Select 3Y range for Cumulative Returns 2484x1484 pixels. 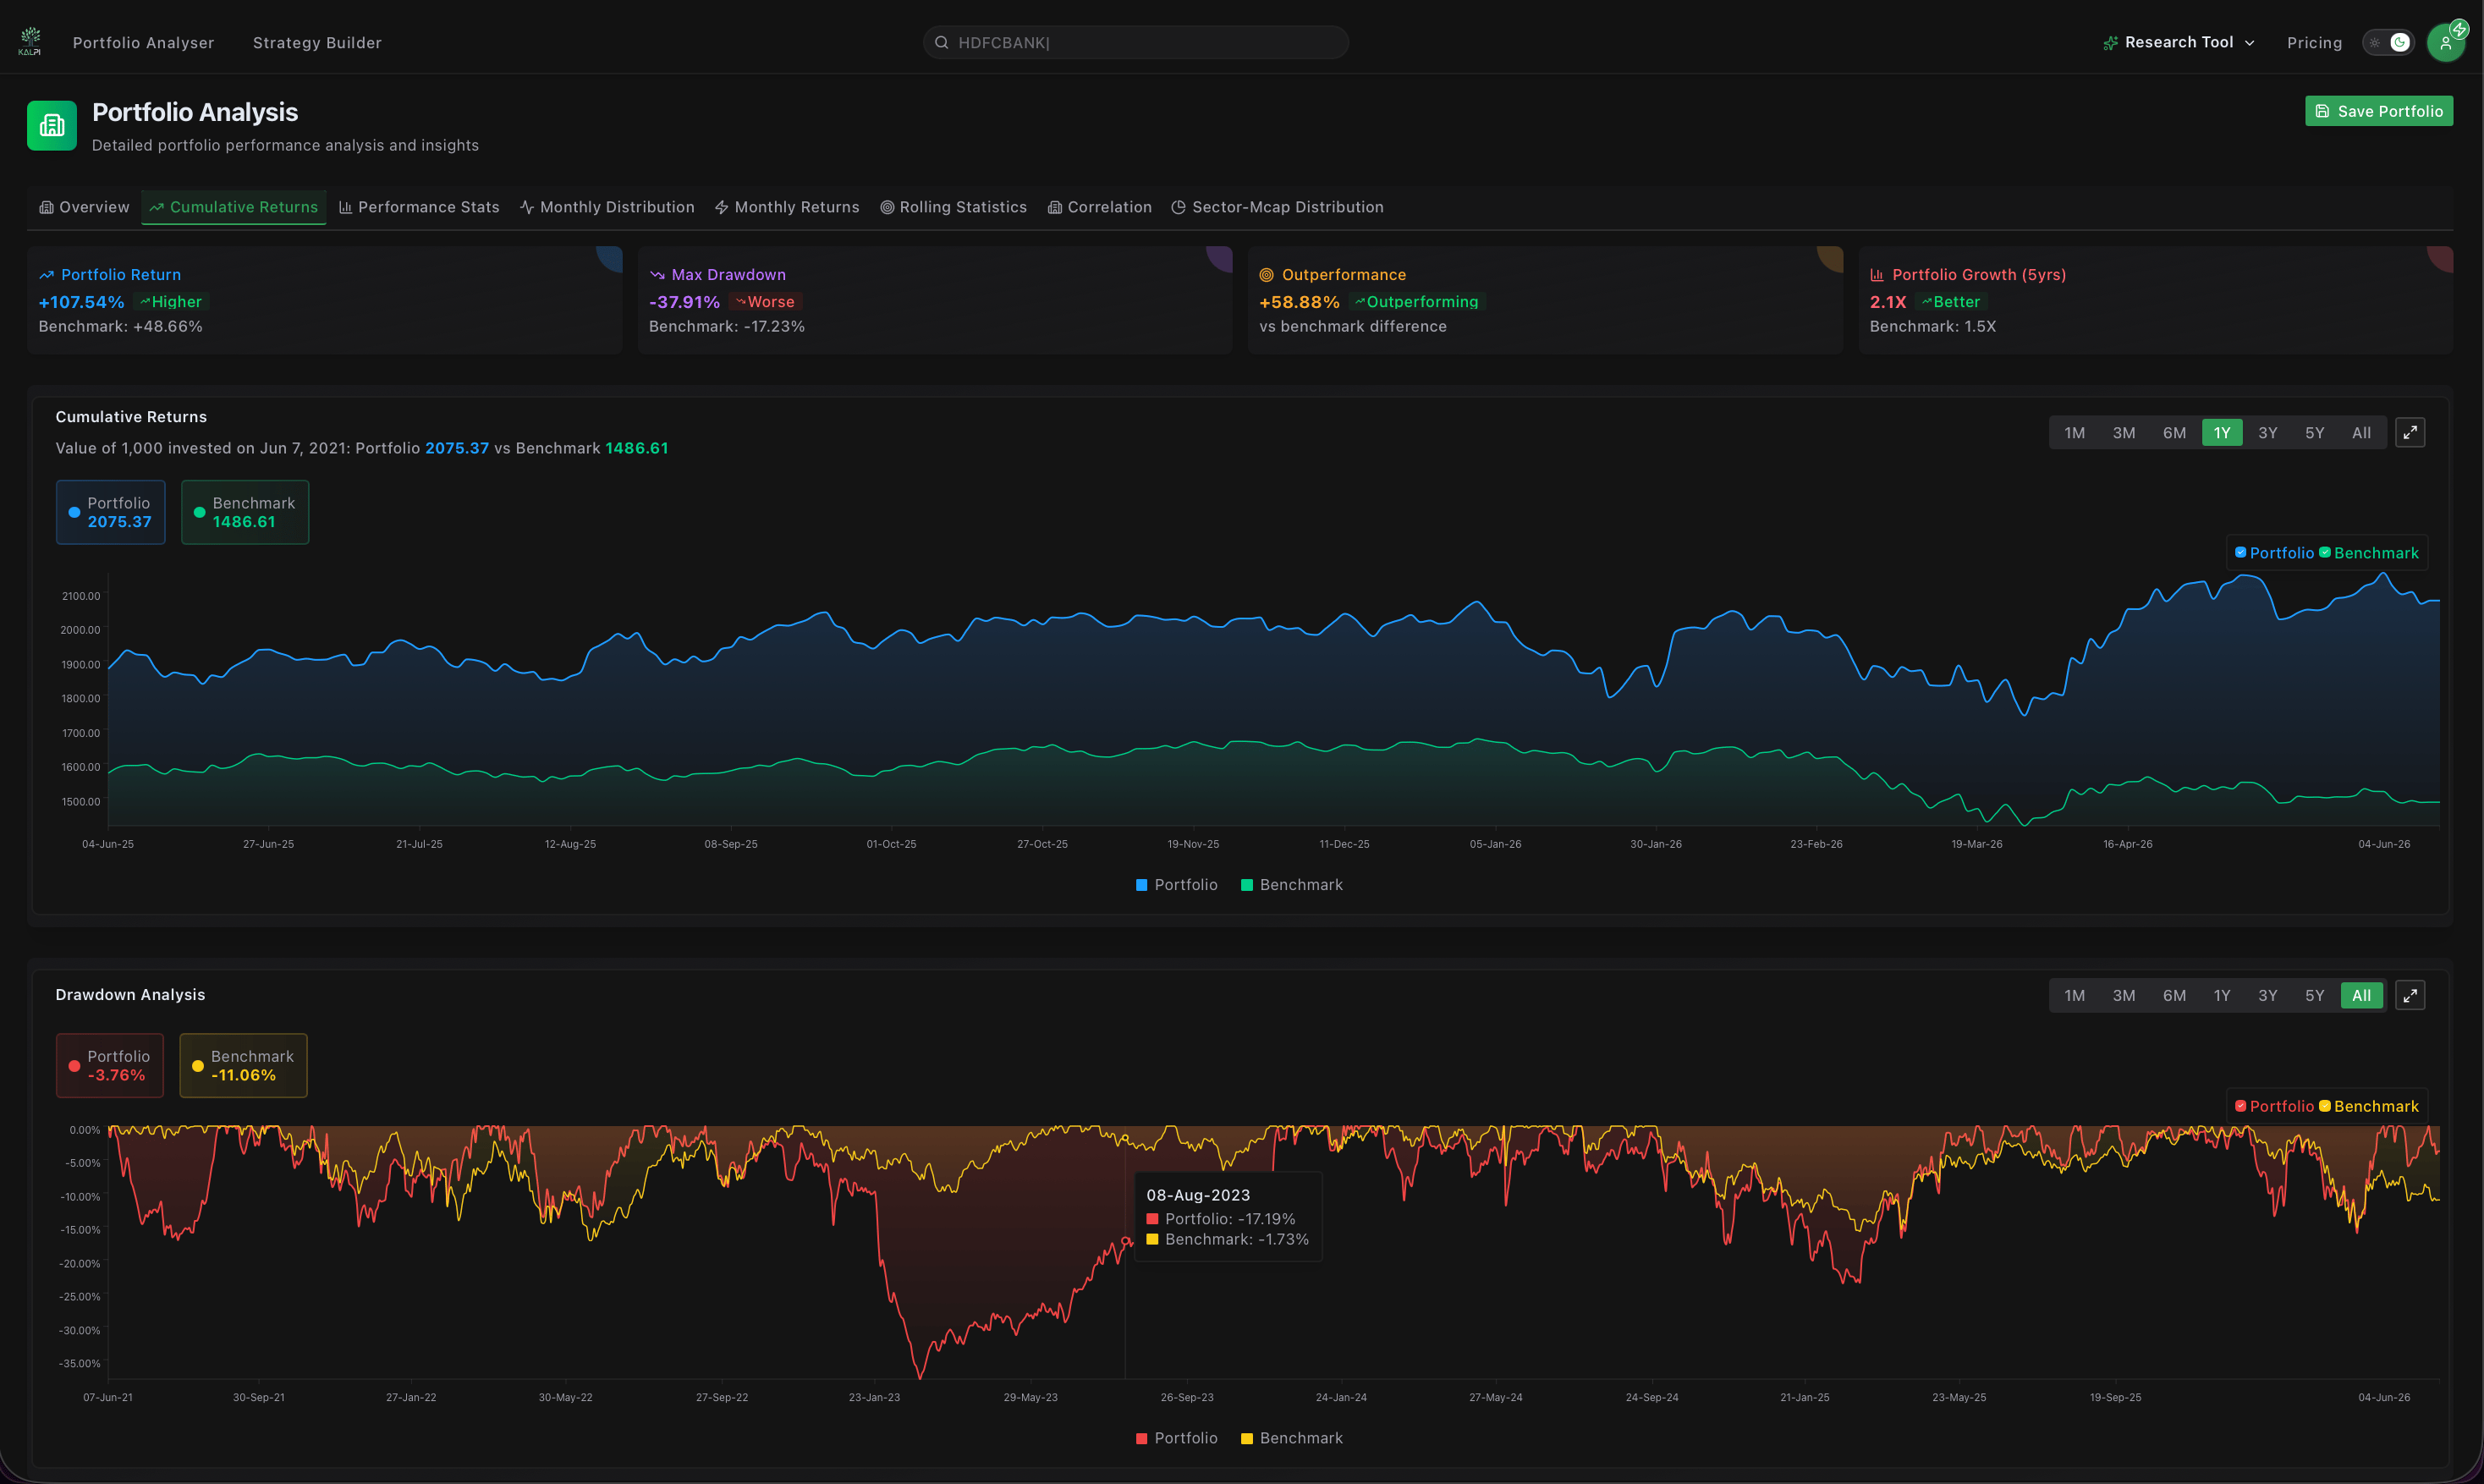point(2267,432)
